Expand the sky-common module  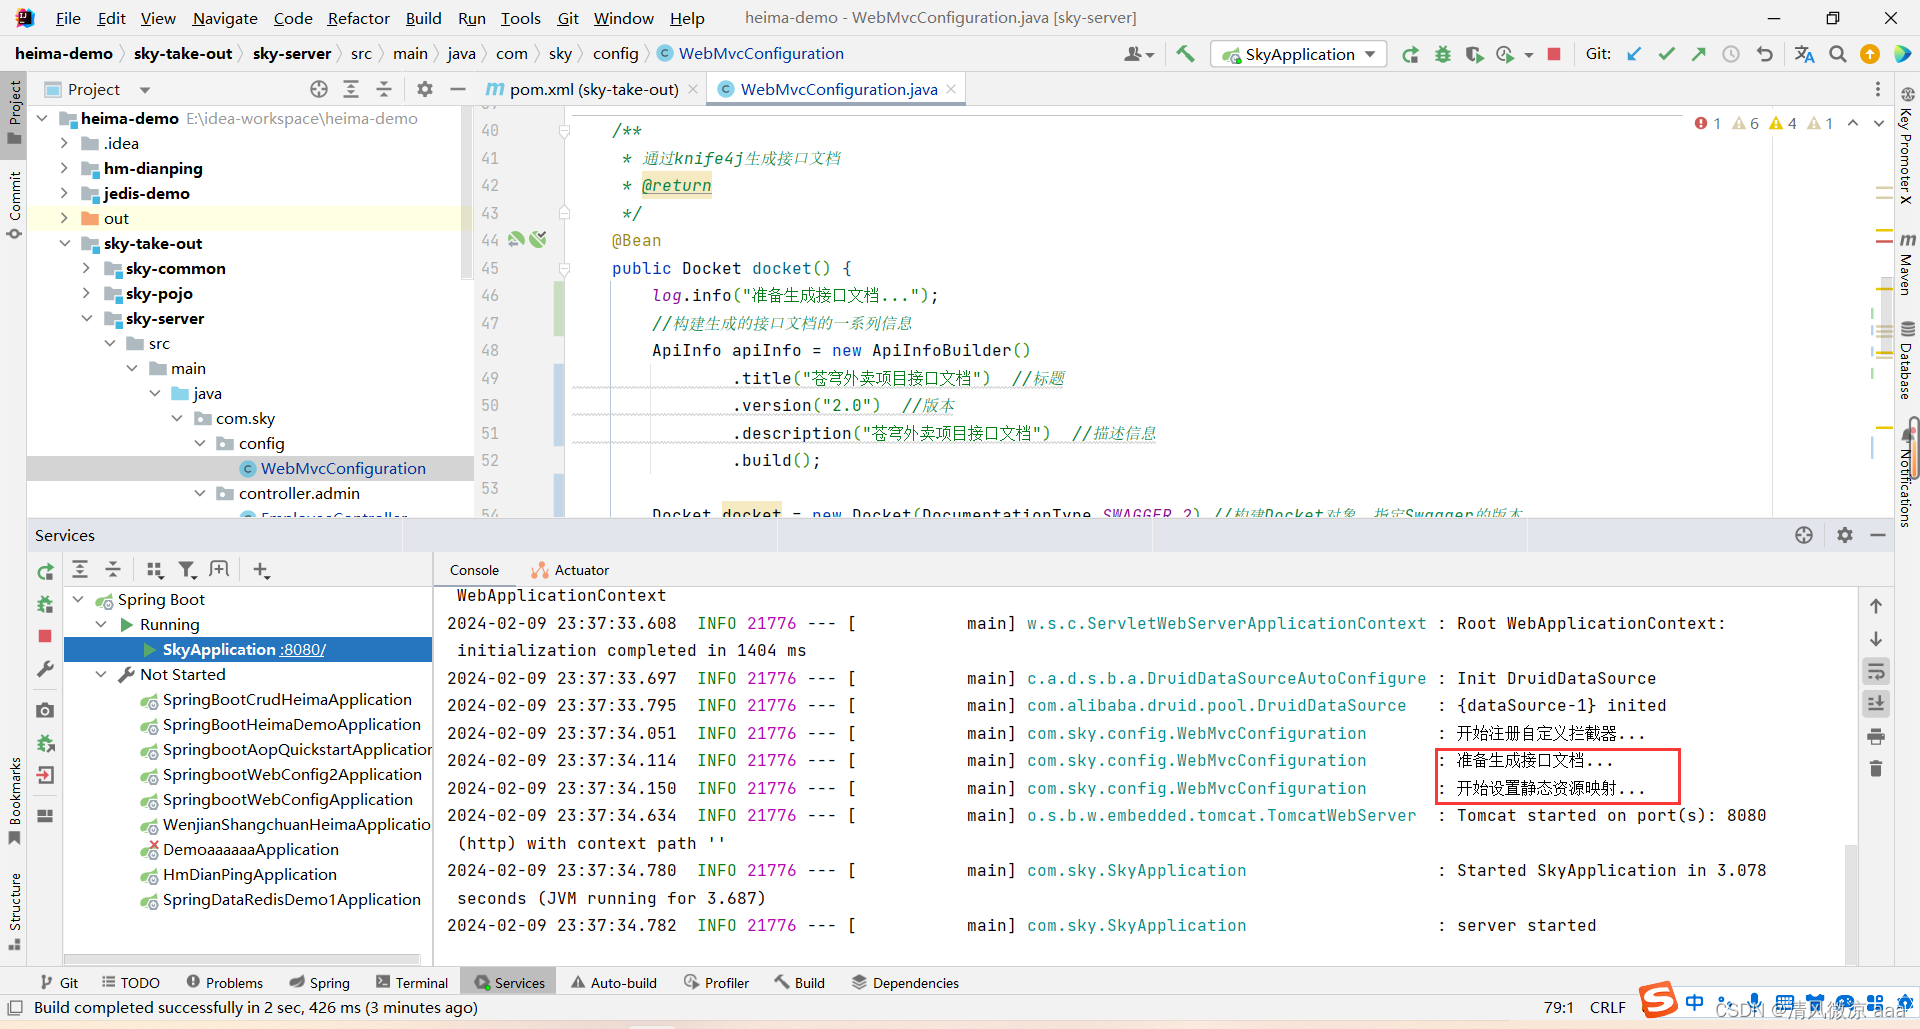pyautogui.click(x=86, y=268)
